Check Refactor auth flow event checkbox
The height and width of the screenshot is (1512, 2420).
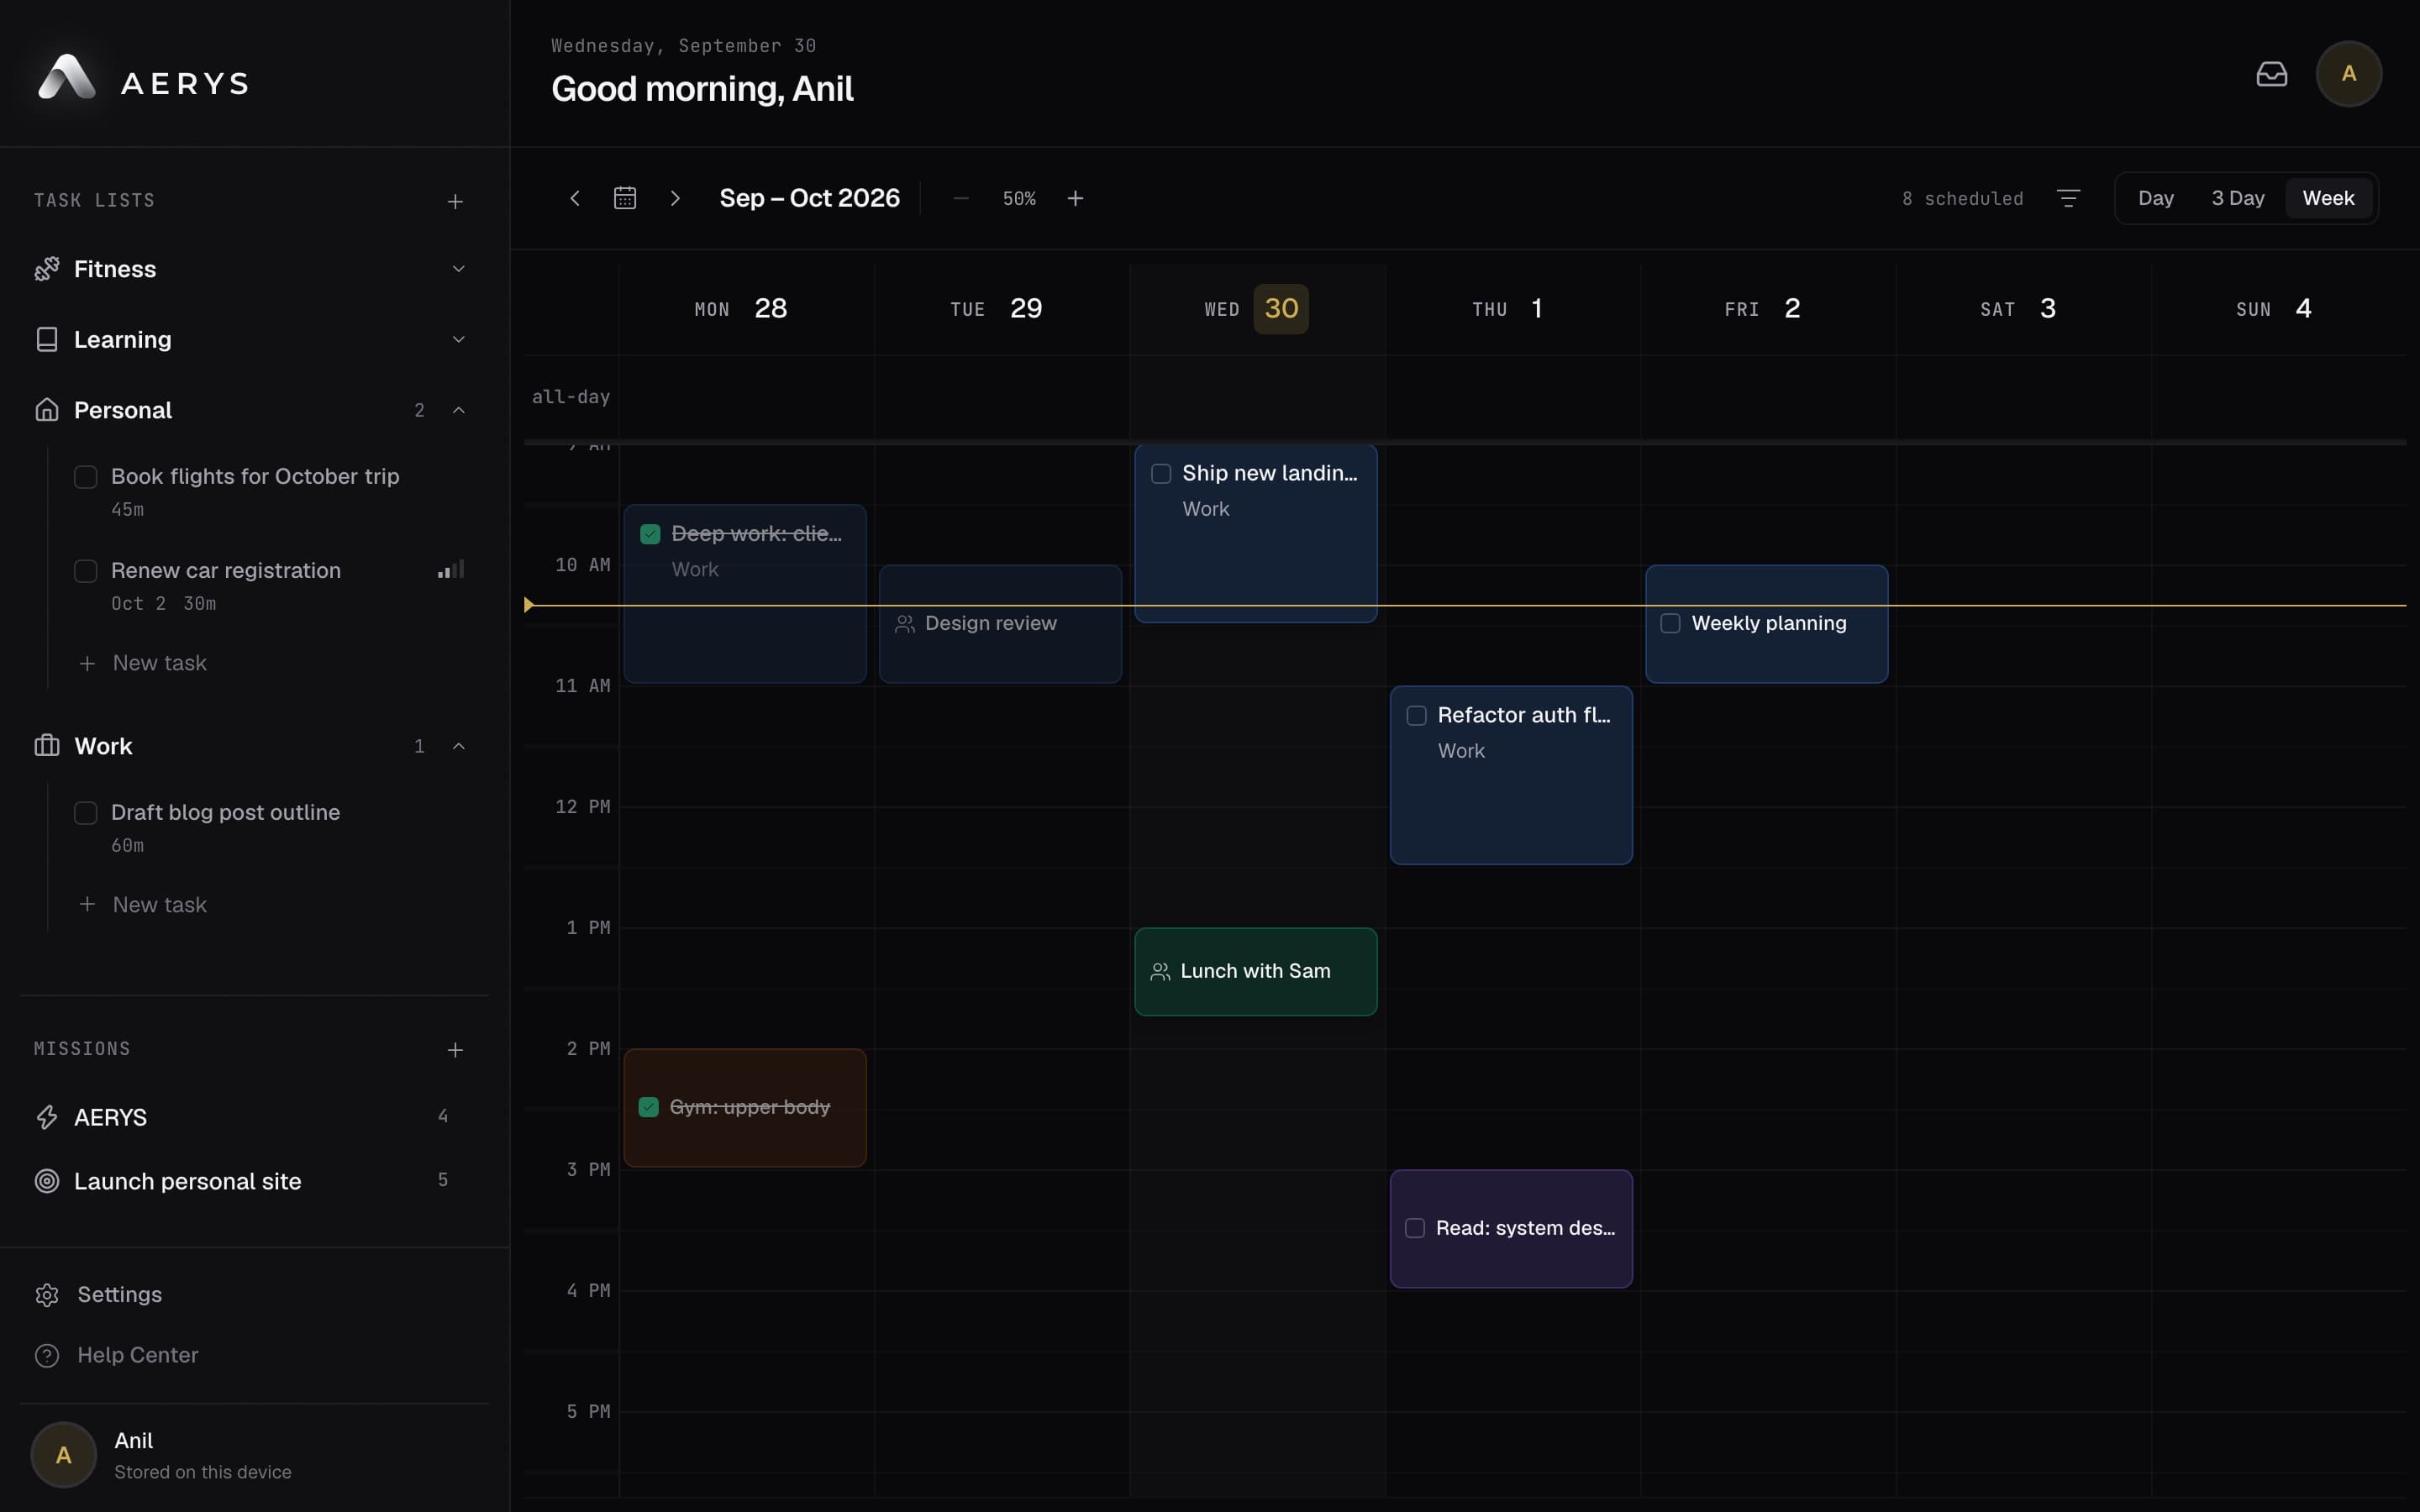pos(1416,715)
